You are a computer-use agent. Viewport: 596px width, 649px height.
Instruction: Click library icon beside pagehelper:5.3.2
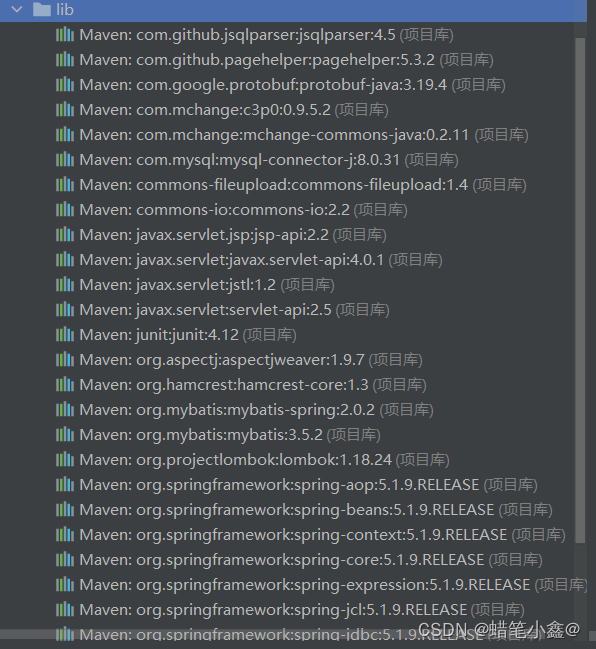(65, 60)
